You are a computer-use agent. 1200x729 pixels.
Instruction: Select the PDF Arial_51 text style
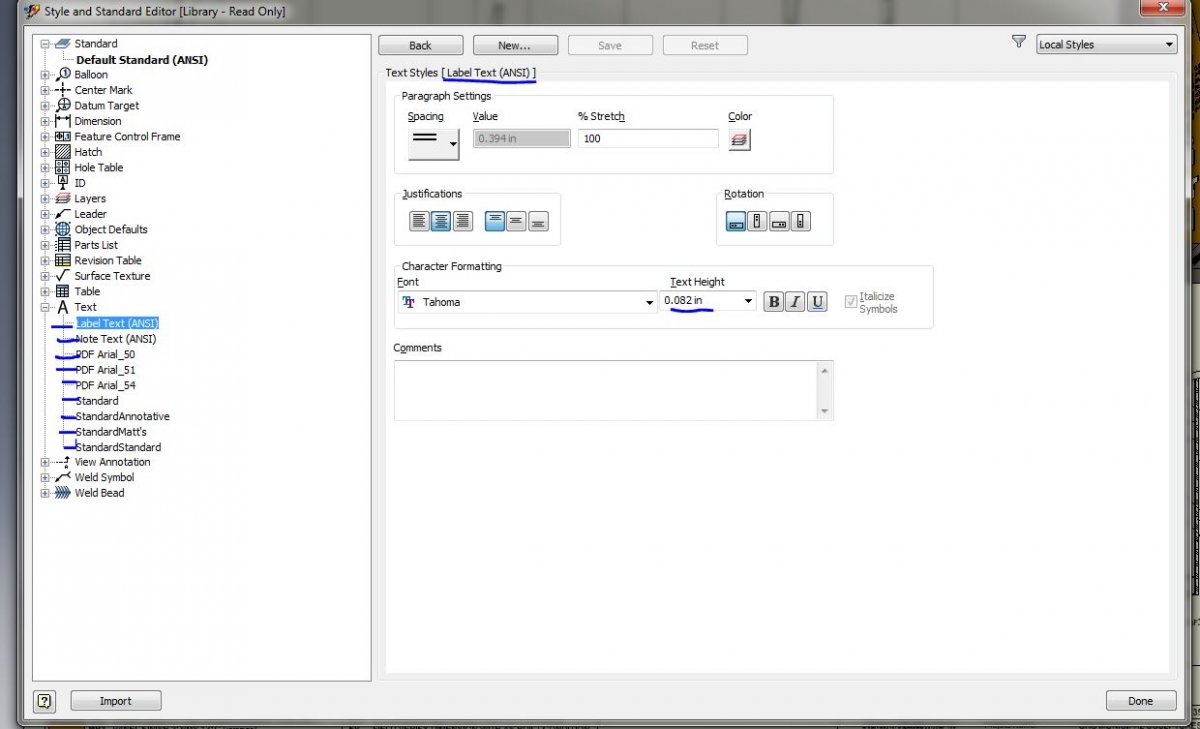pyautogui.click(x=105, y=370)
